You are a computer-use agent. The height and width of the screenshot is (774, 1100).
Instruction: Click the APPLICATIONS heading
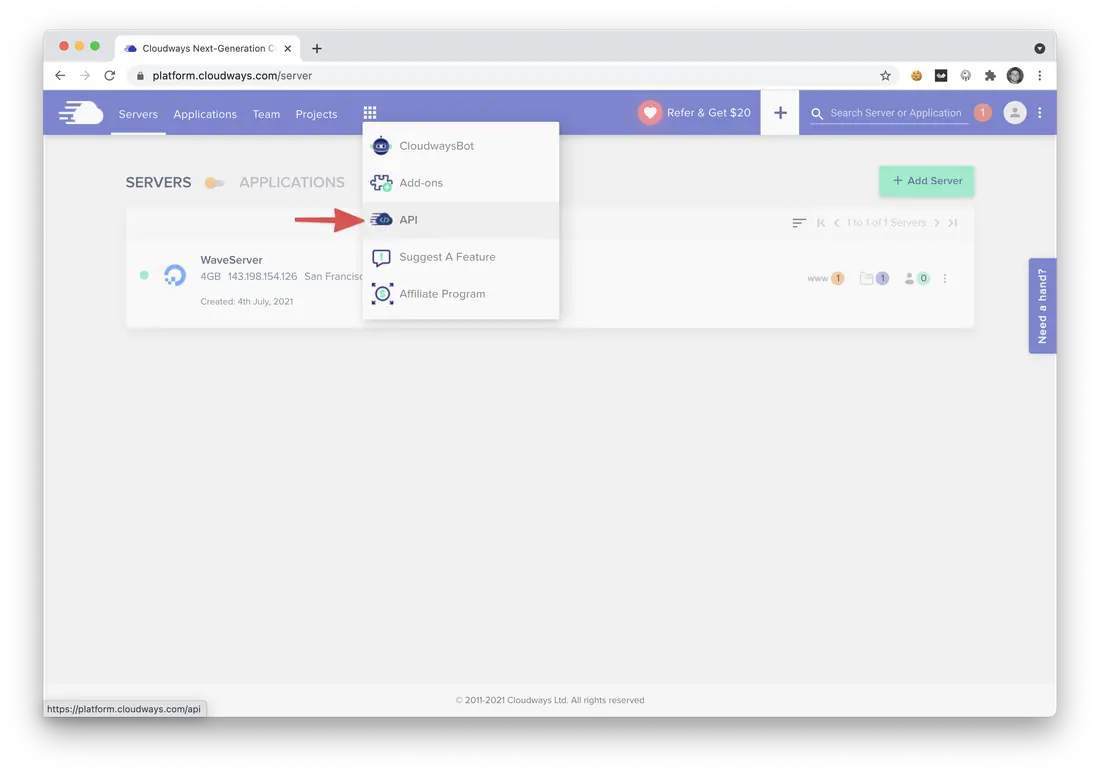pos(292,182)
